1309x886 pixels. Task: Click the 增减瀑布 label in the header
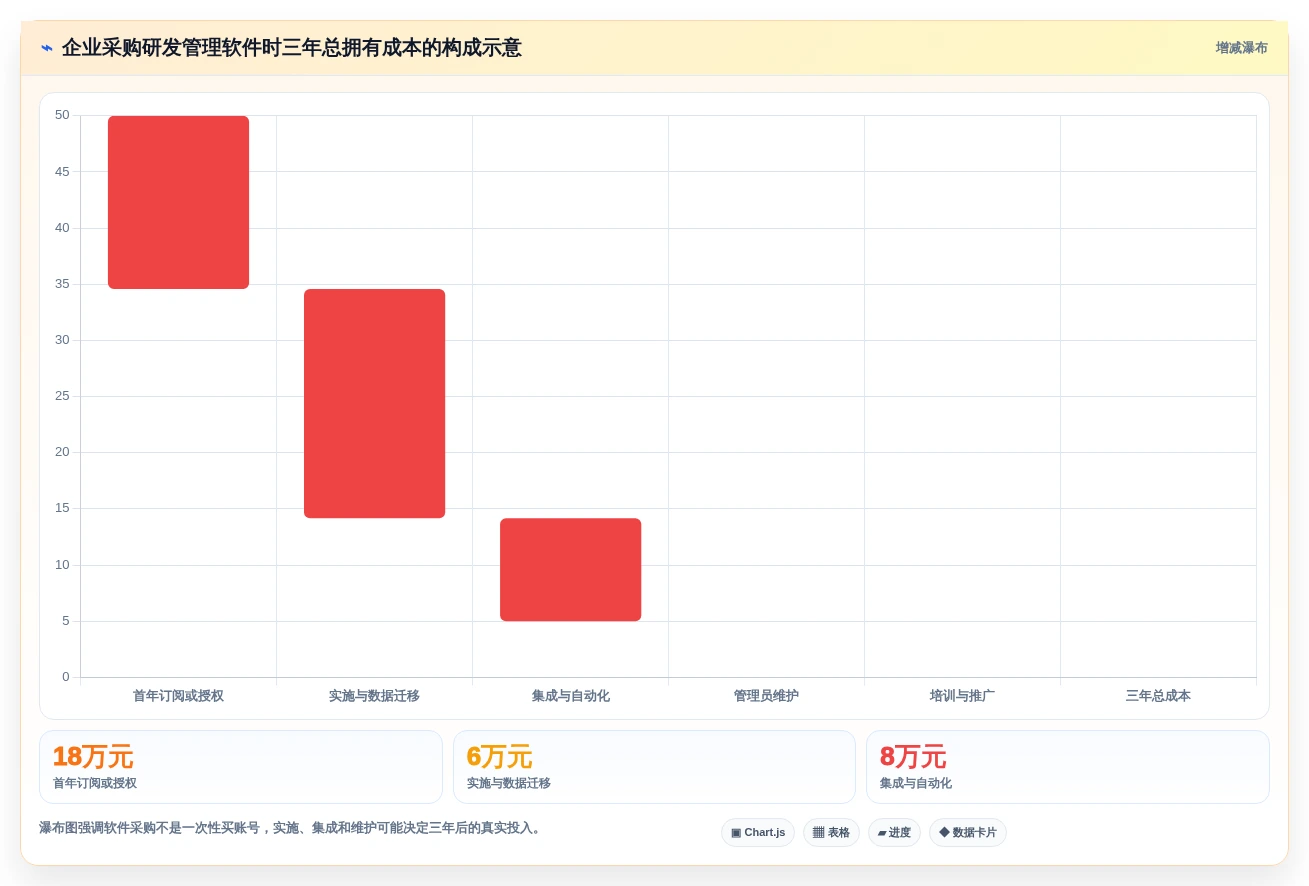pyautogui.click(x=1241, y=48)
